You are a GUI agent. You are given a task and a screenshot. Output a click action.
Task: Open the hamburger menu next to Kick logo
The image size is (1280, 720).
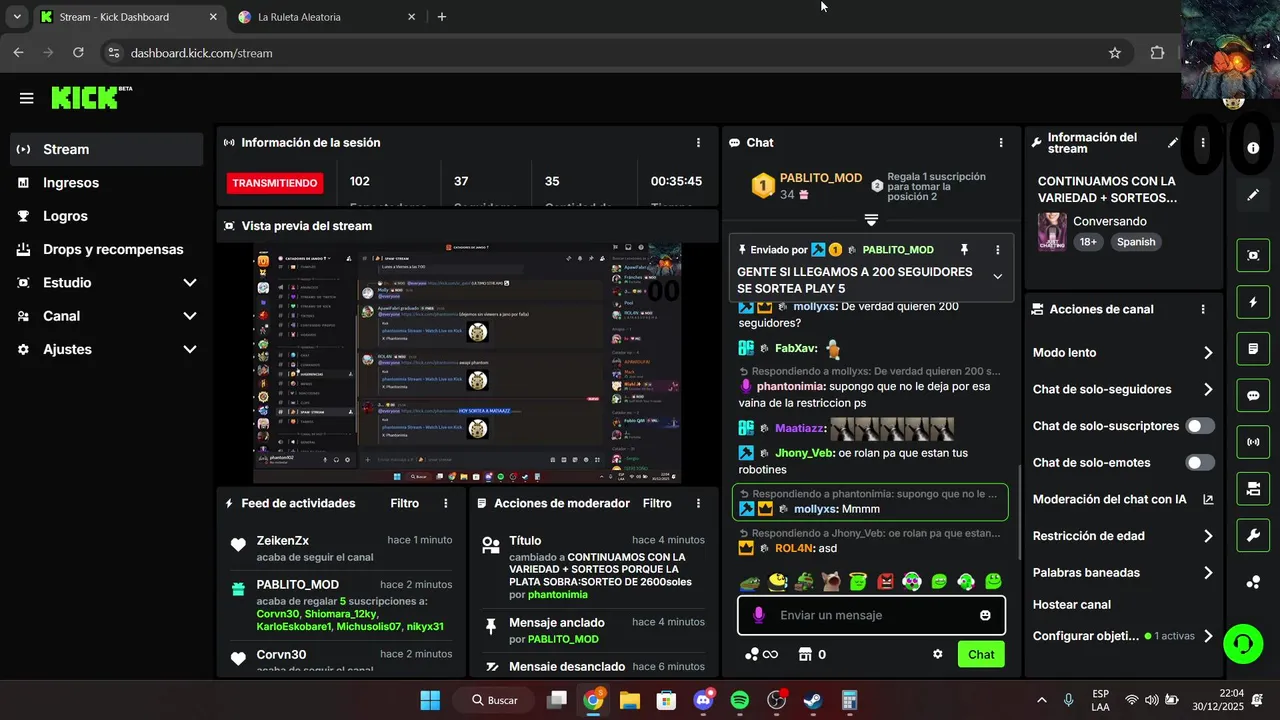pos(27,98)
